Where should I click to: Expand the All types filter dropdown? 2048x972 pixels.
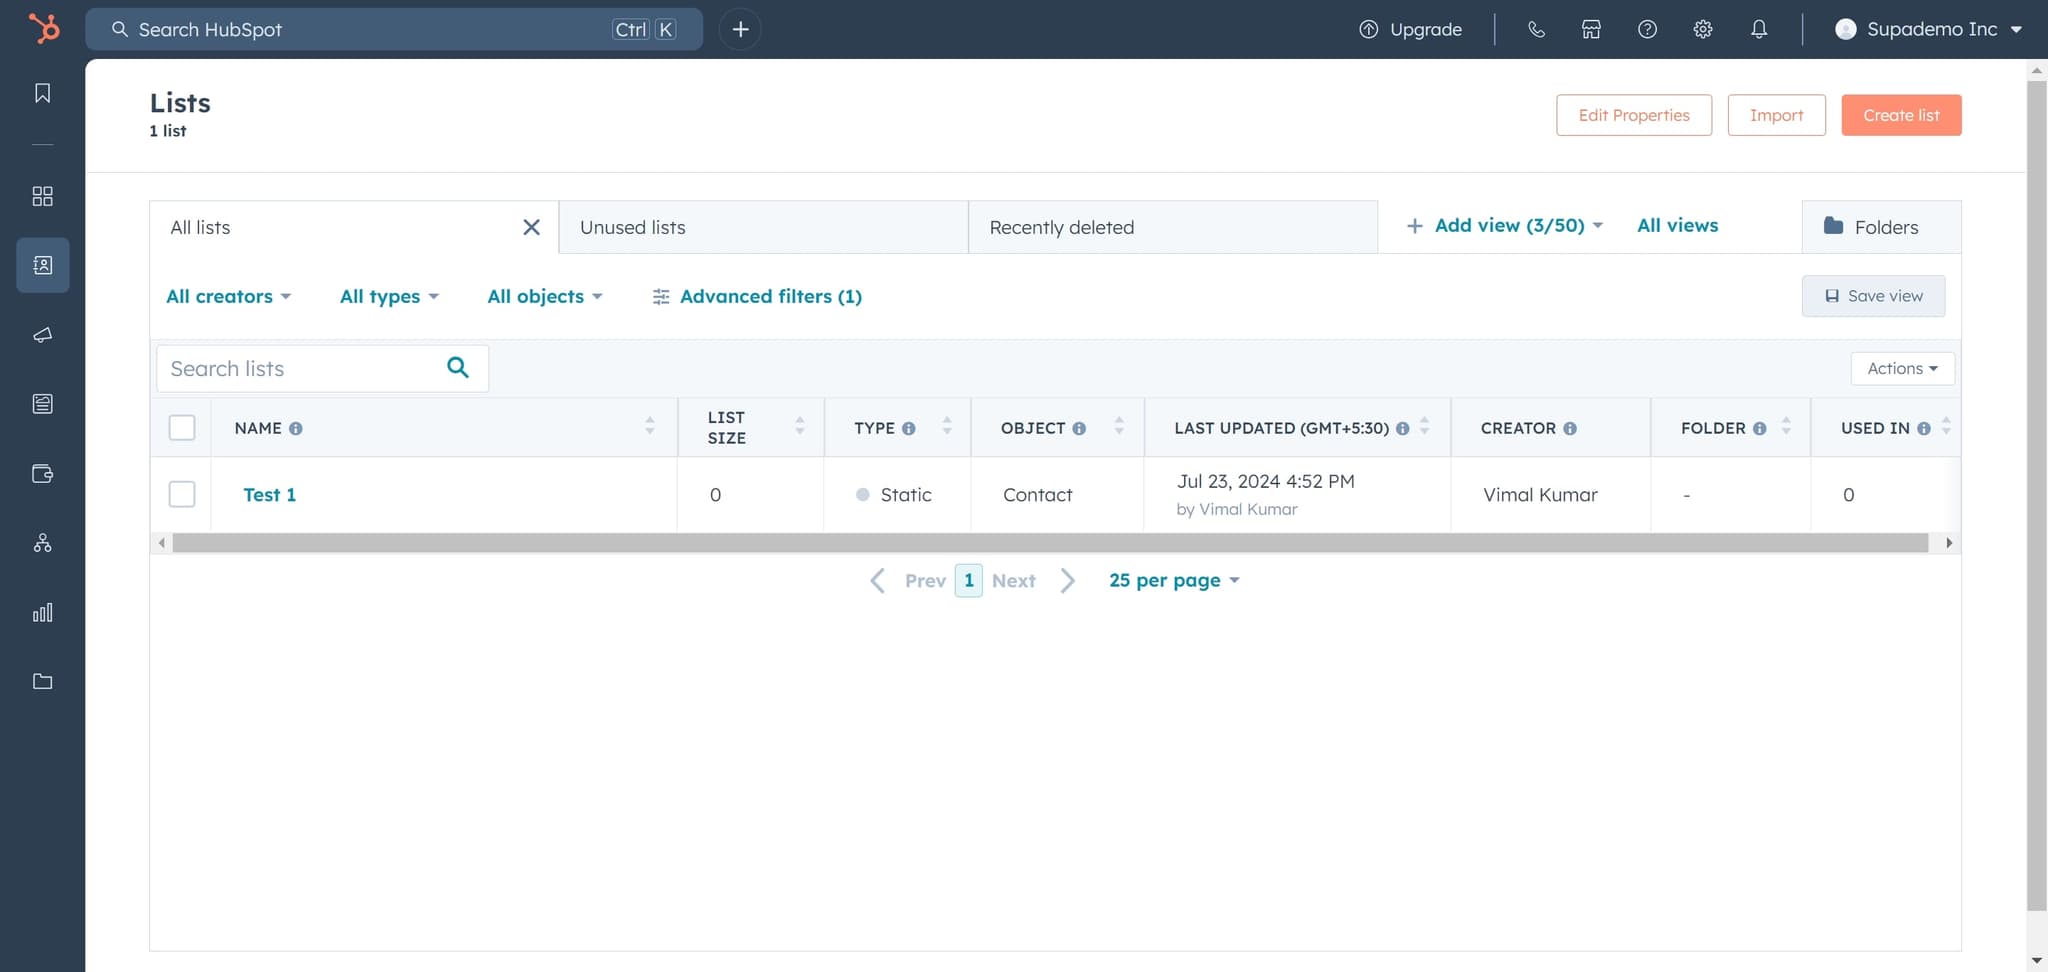coord(389,296)
